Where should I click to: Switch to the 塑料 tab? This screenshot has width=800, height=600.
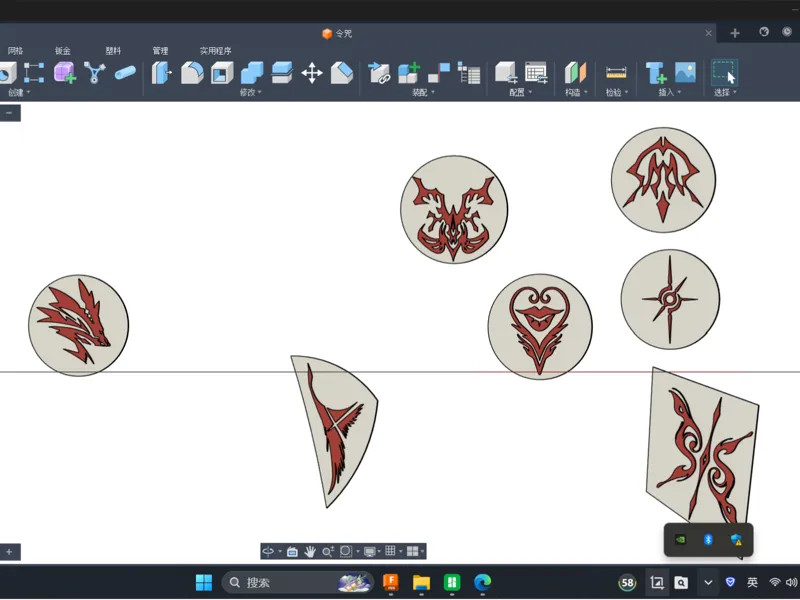coord(113,51)
